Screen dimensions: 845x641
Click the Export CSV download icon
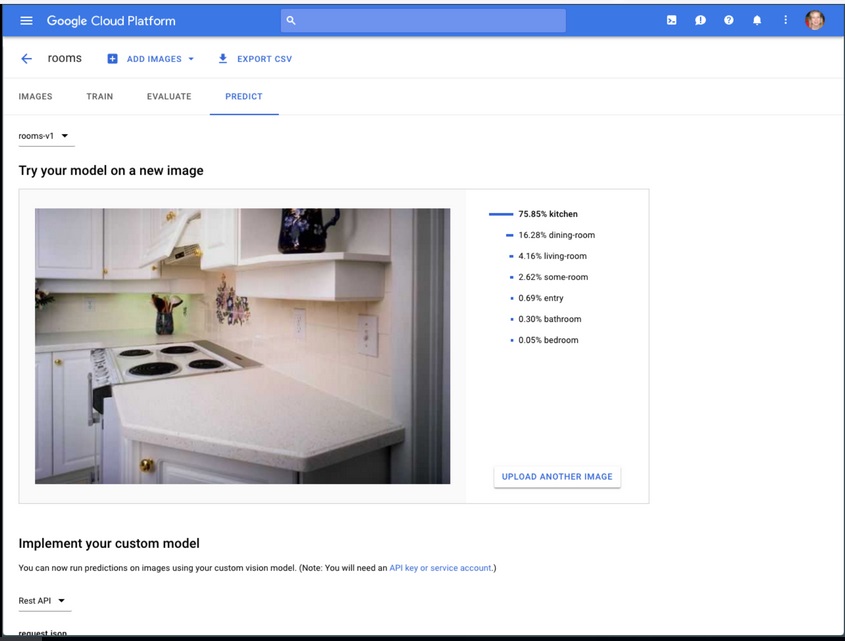[223, 59]
